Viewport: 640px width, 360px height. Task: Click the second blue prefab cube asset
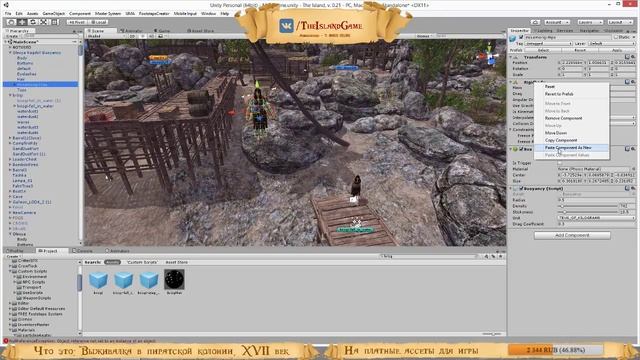pos(123,280)
